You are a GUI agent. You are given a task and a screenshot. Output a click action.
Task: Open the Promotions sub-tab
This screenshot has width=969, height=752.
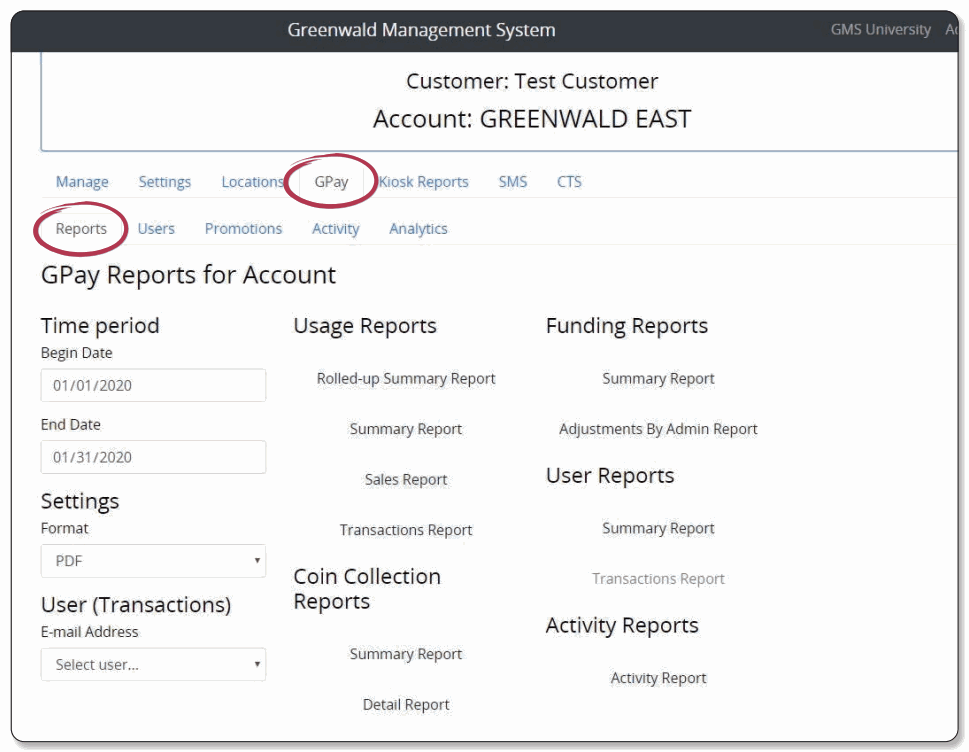tap(243, 229)
